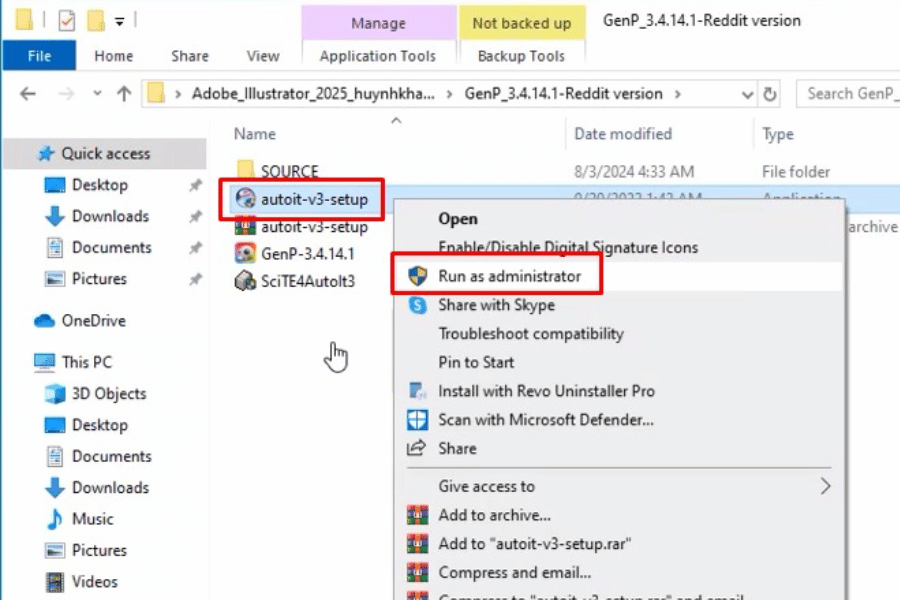Select 3D Objects under This PC

[108, 394]
